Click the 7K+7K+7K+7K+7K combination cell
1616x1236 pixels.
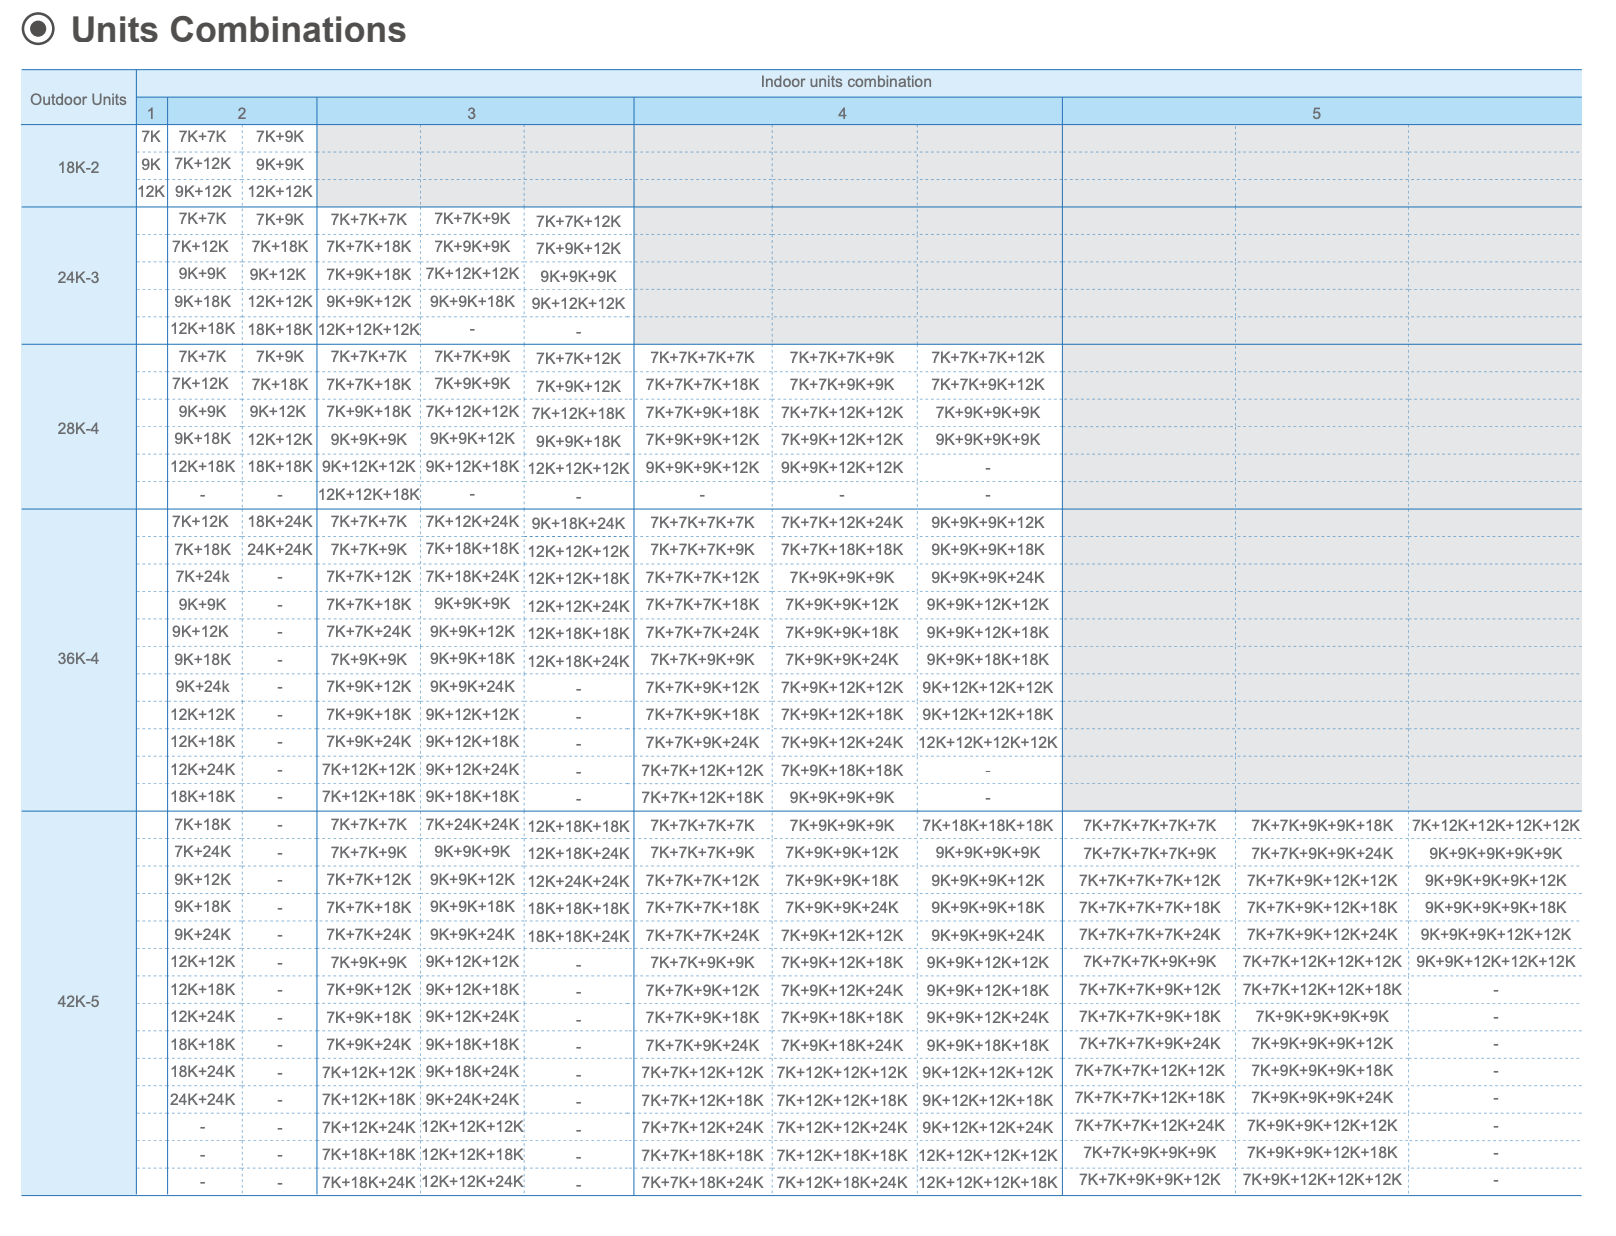(x=1149, y=825)
